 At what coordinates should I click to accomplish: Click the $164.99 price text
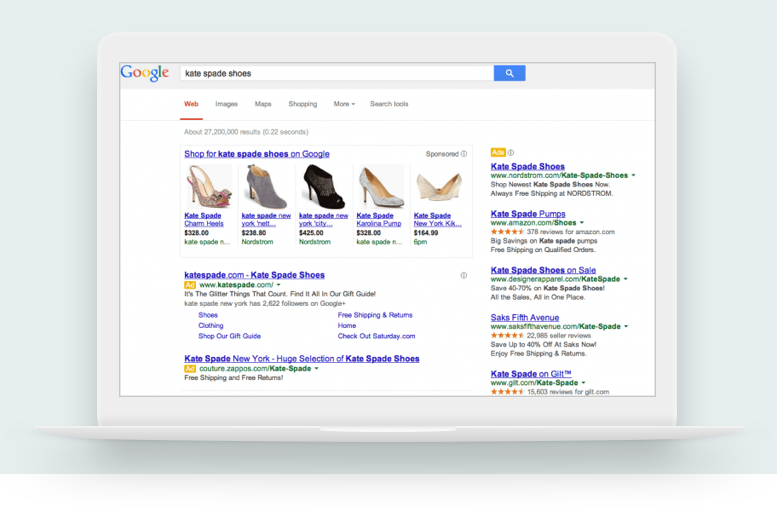(x=426, y=233)
